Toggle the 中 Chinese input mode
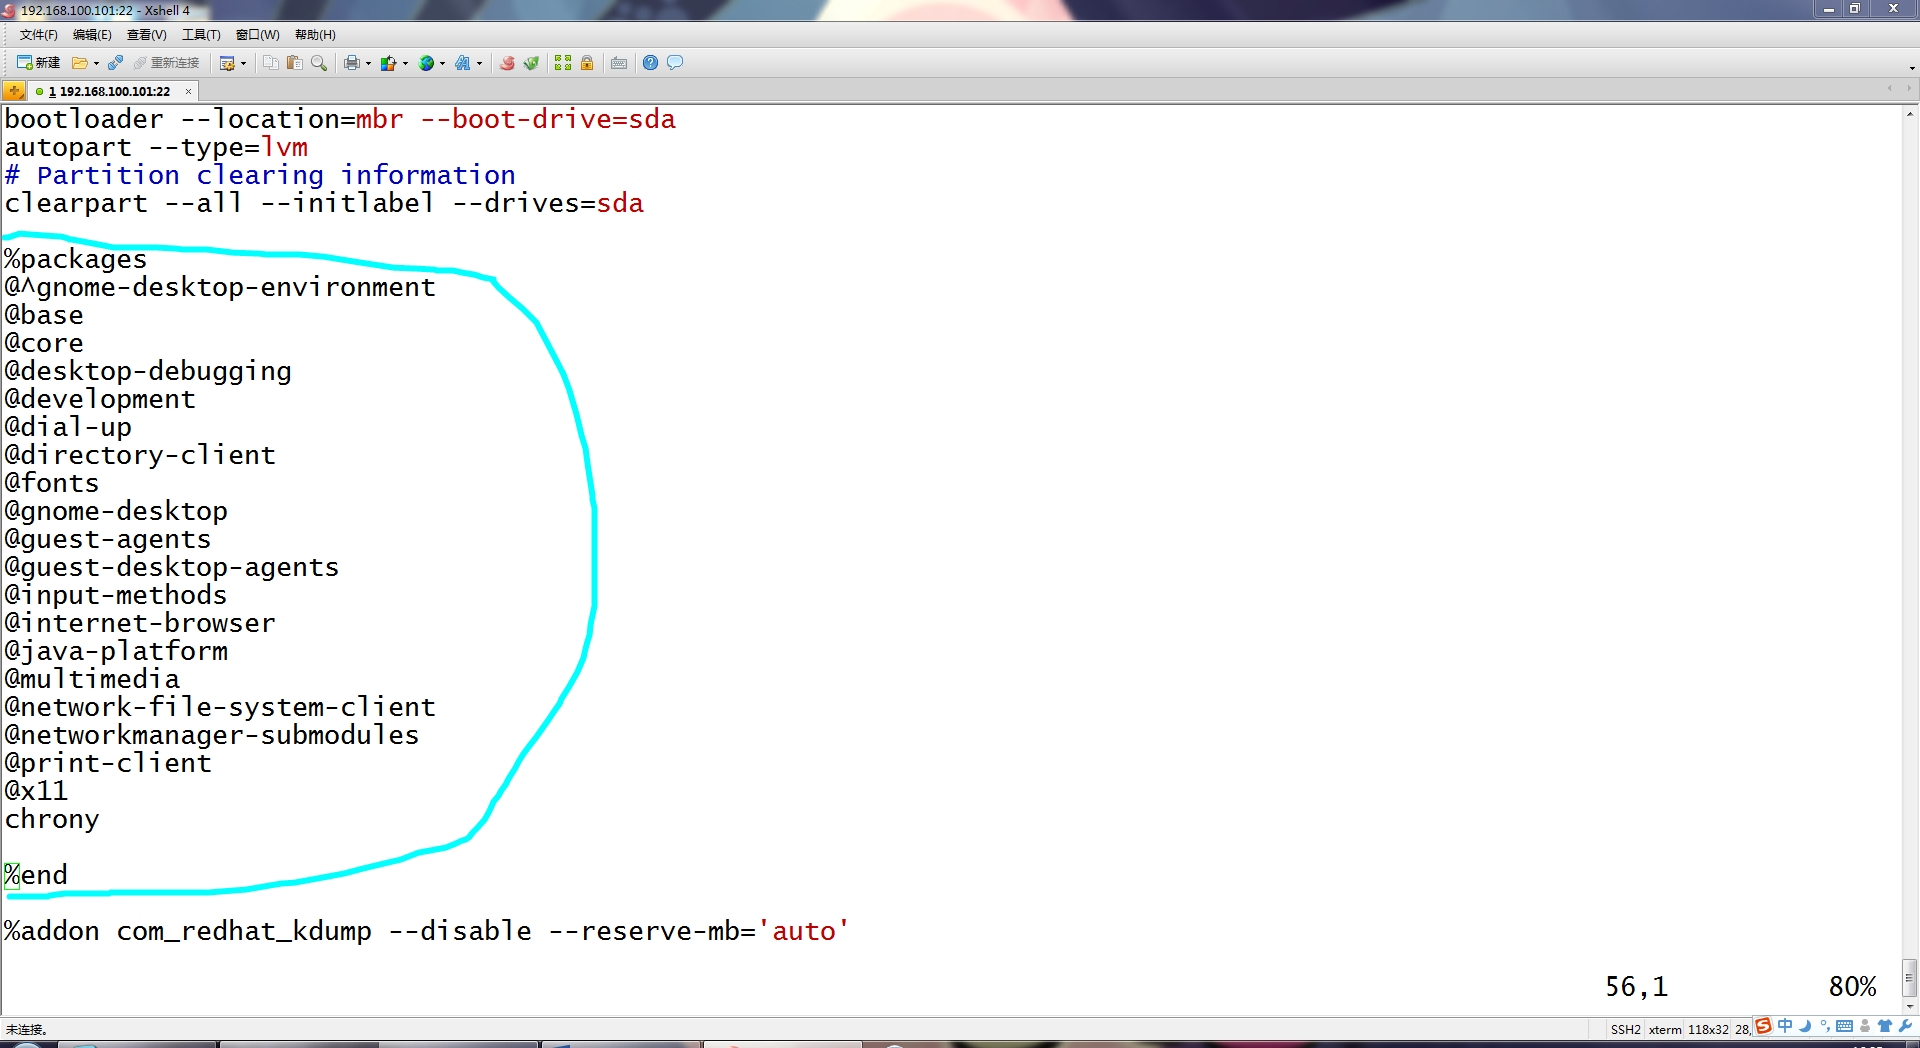The image size is (1920, 1048). 1785,1026
